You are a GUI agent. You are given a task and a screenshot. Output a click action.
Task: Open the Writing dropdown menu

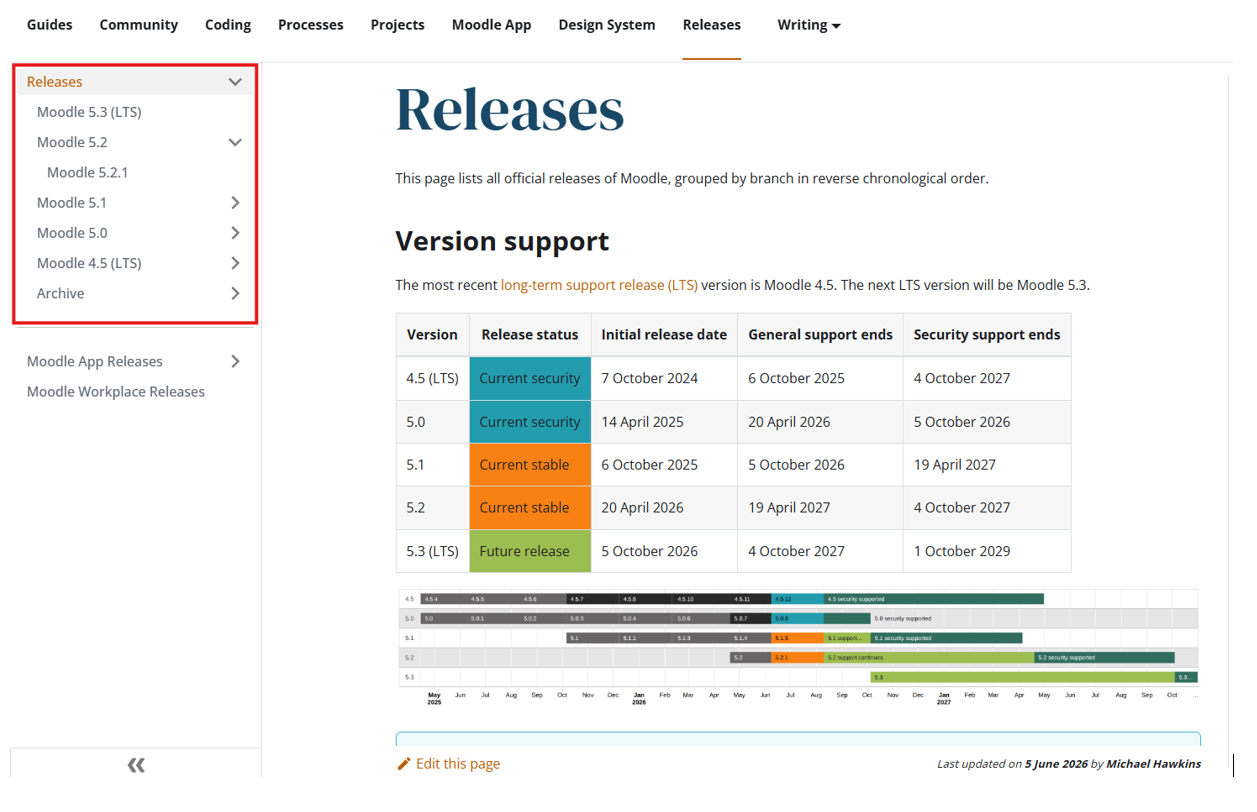[x=809, y=25]
